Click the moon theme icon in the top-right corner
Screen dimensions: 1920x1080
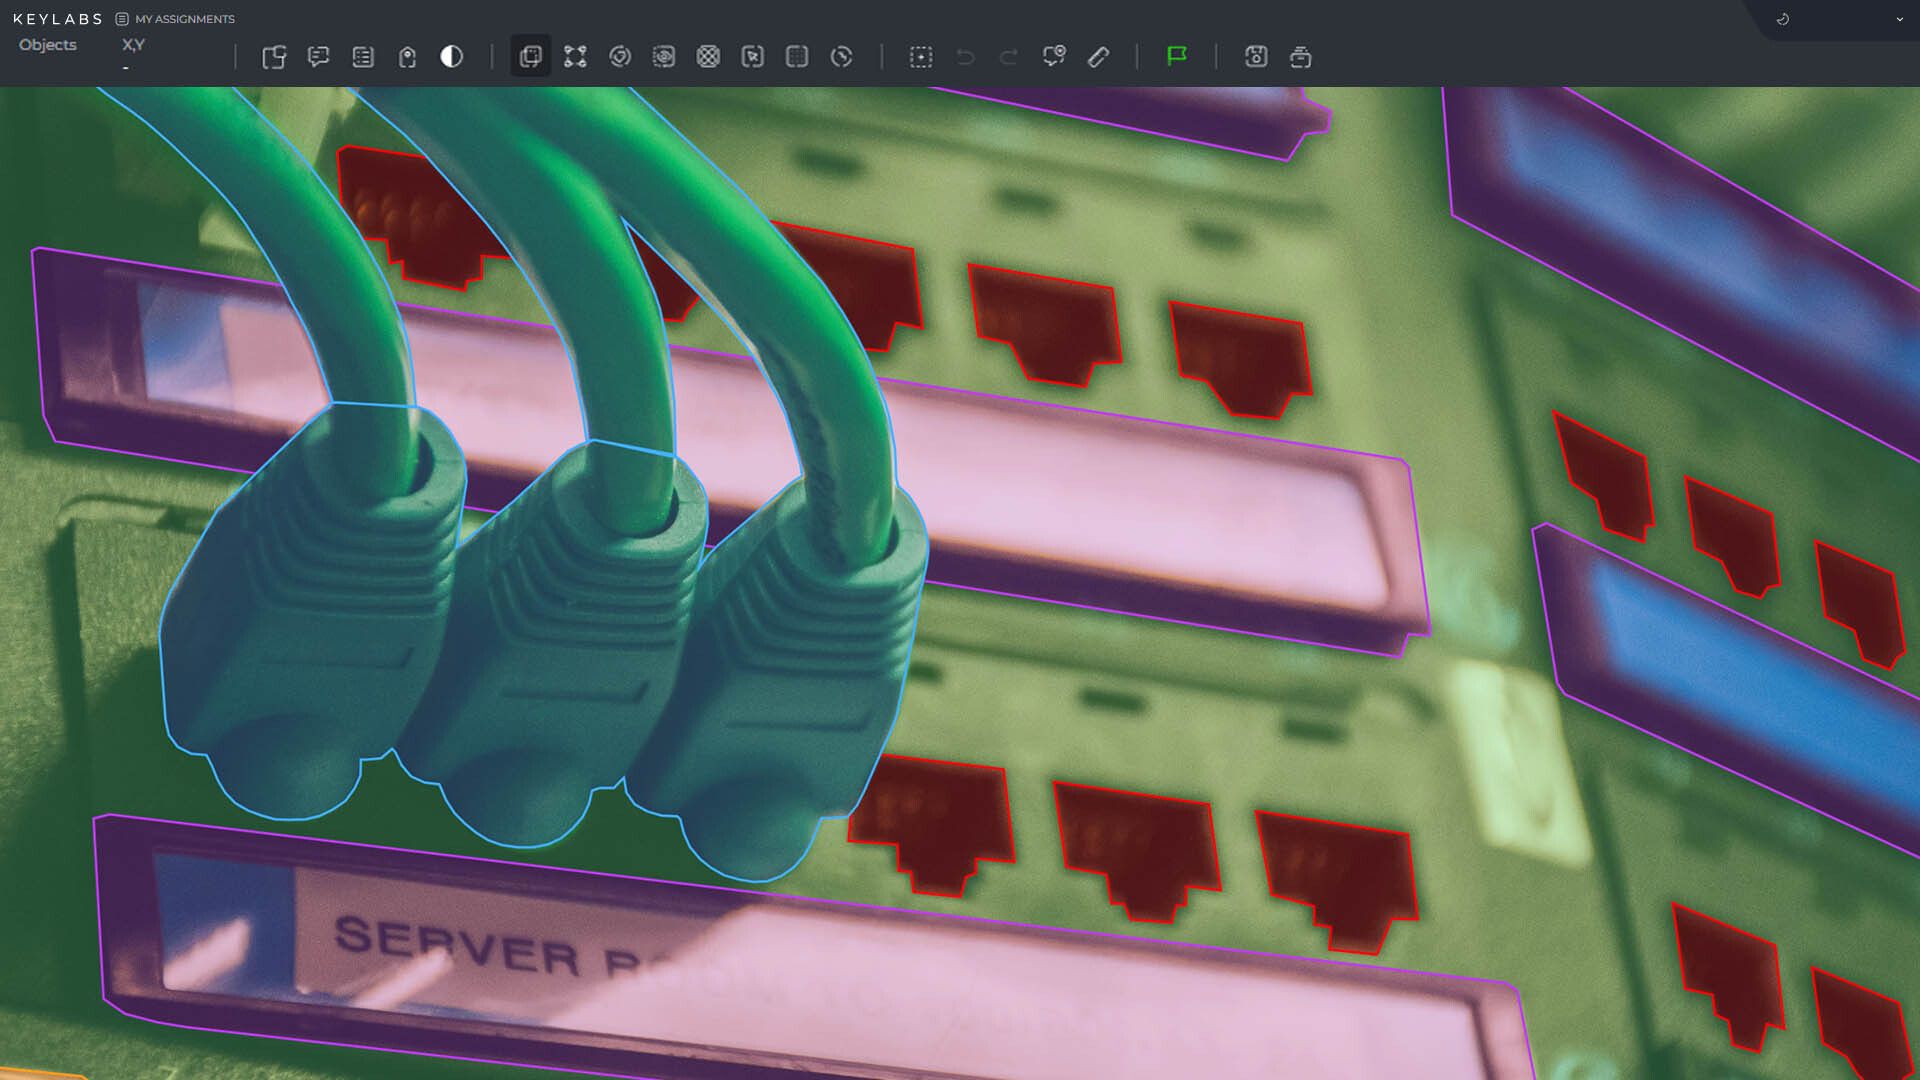(x=1783, y=19)
